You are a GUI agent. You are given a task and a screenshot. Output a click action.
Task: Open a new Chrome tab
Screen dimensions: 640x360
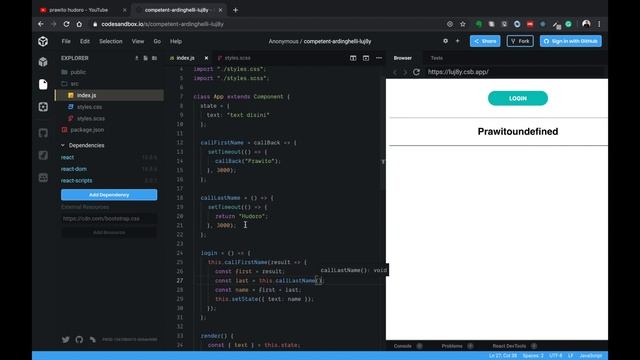236,10
